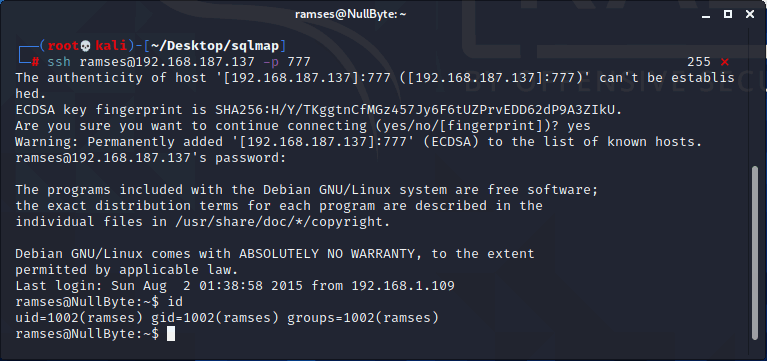Screen dimensions: 767x361
Task: Click the block cursor at the last prompt
Action: click(170, 334)
